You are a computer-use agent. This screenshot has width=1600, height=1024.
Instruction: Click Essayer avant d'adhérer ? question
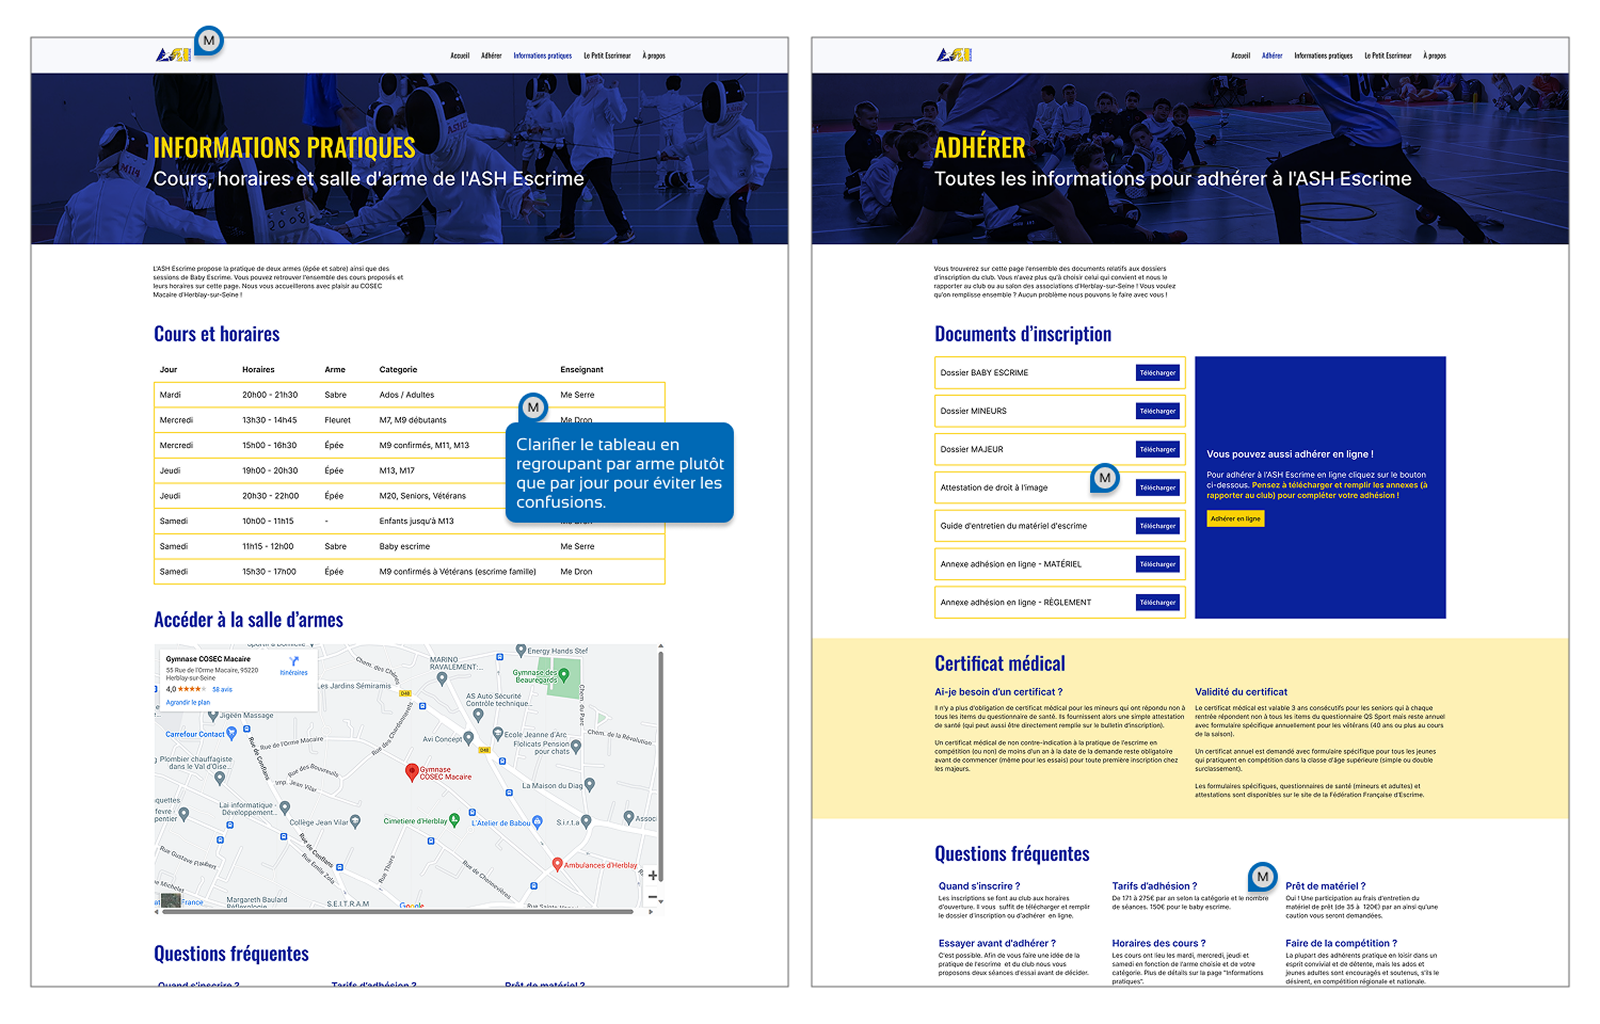pyautogui.click(x=997, y=943)
